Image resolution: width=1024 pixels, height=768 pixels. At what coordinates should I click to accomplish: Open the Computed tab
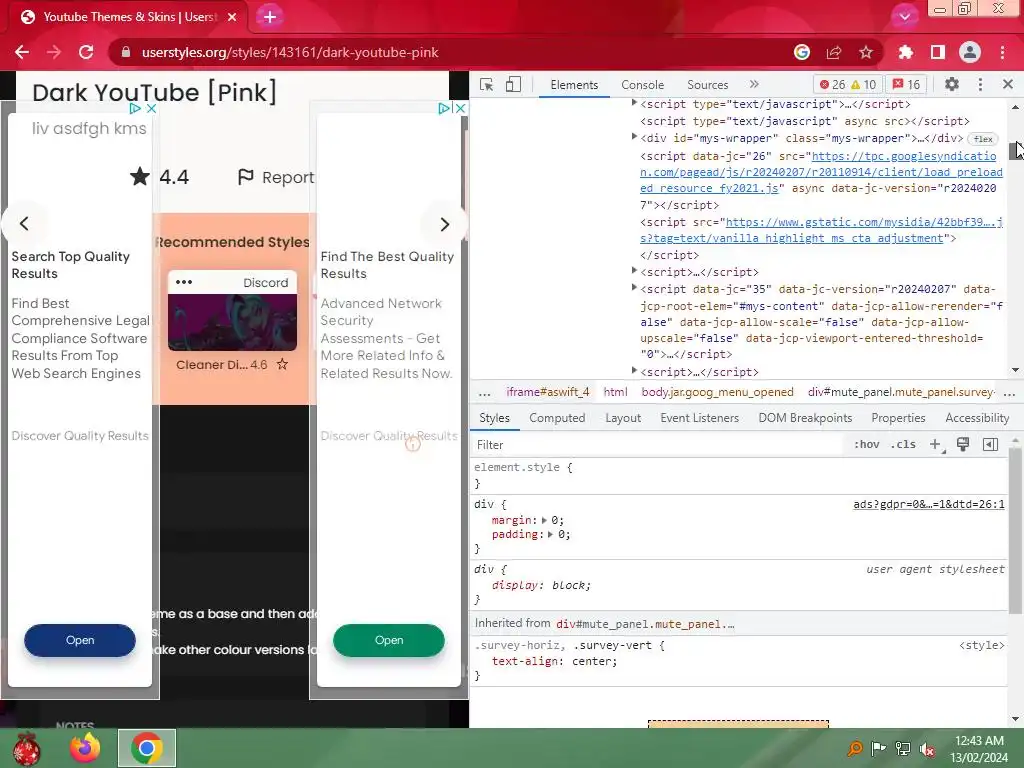tap(557, 418)
